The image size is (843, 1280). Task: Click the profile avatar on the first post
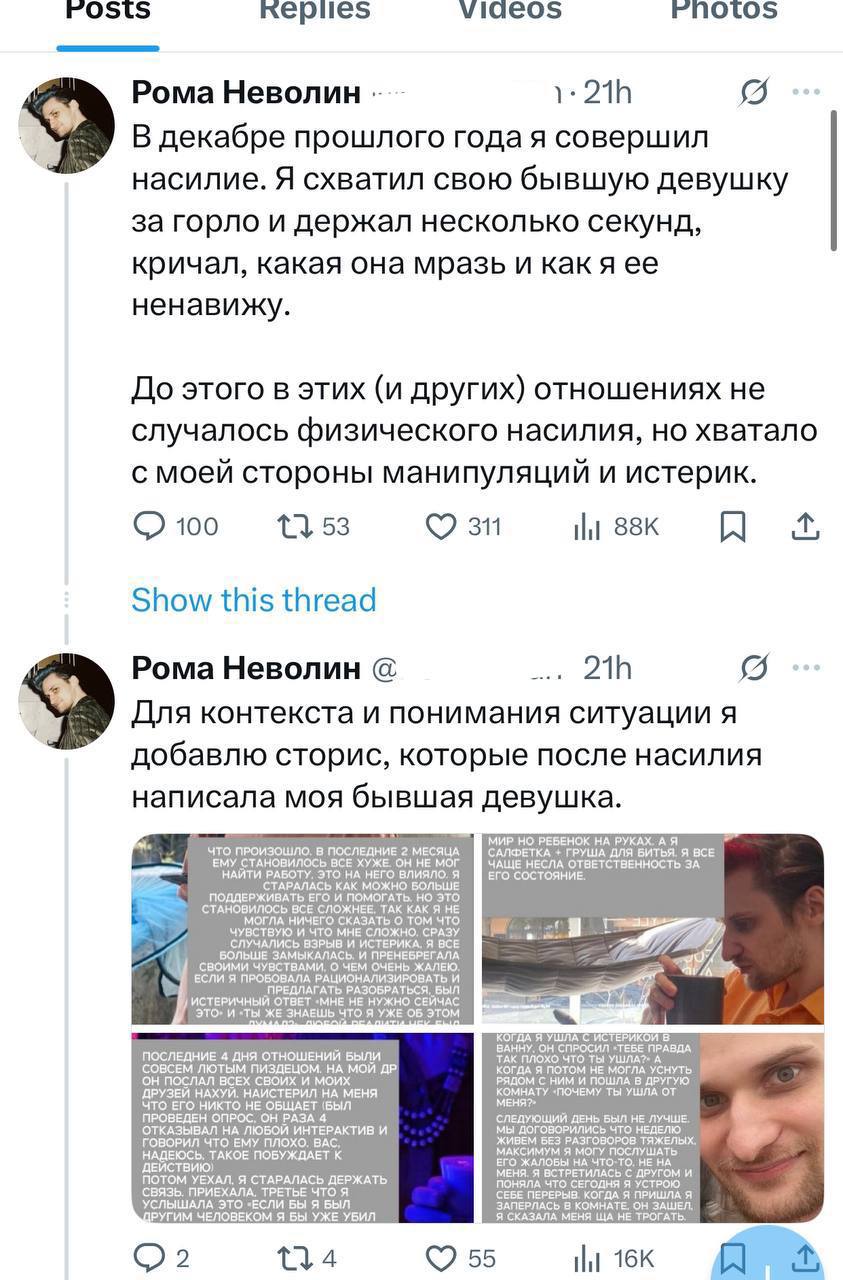pos(66,126)
